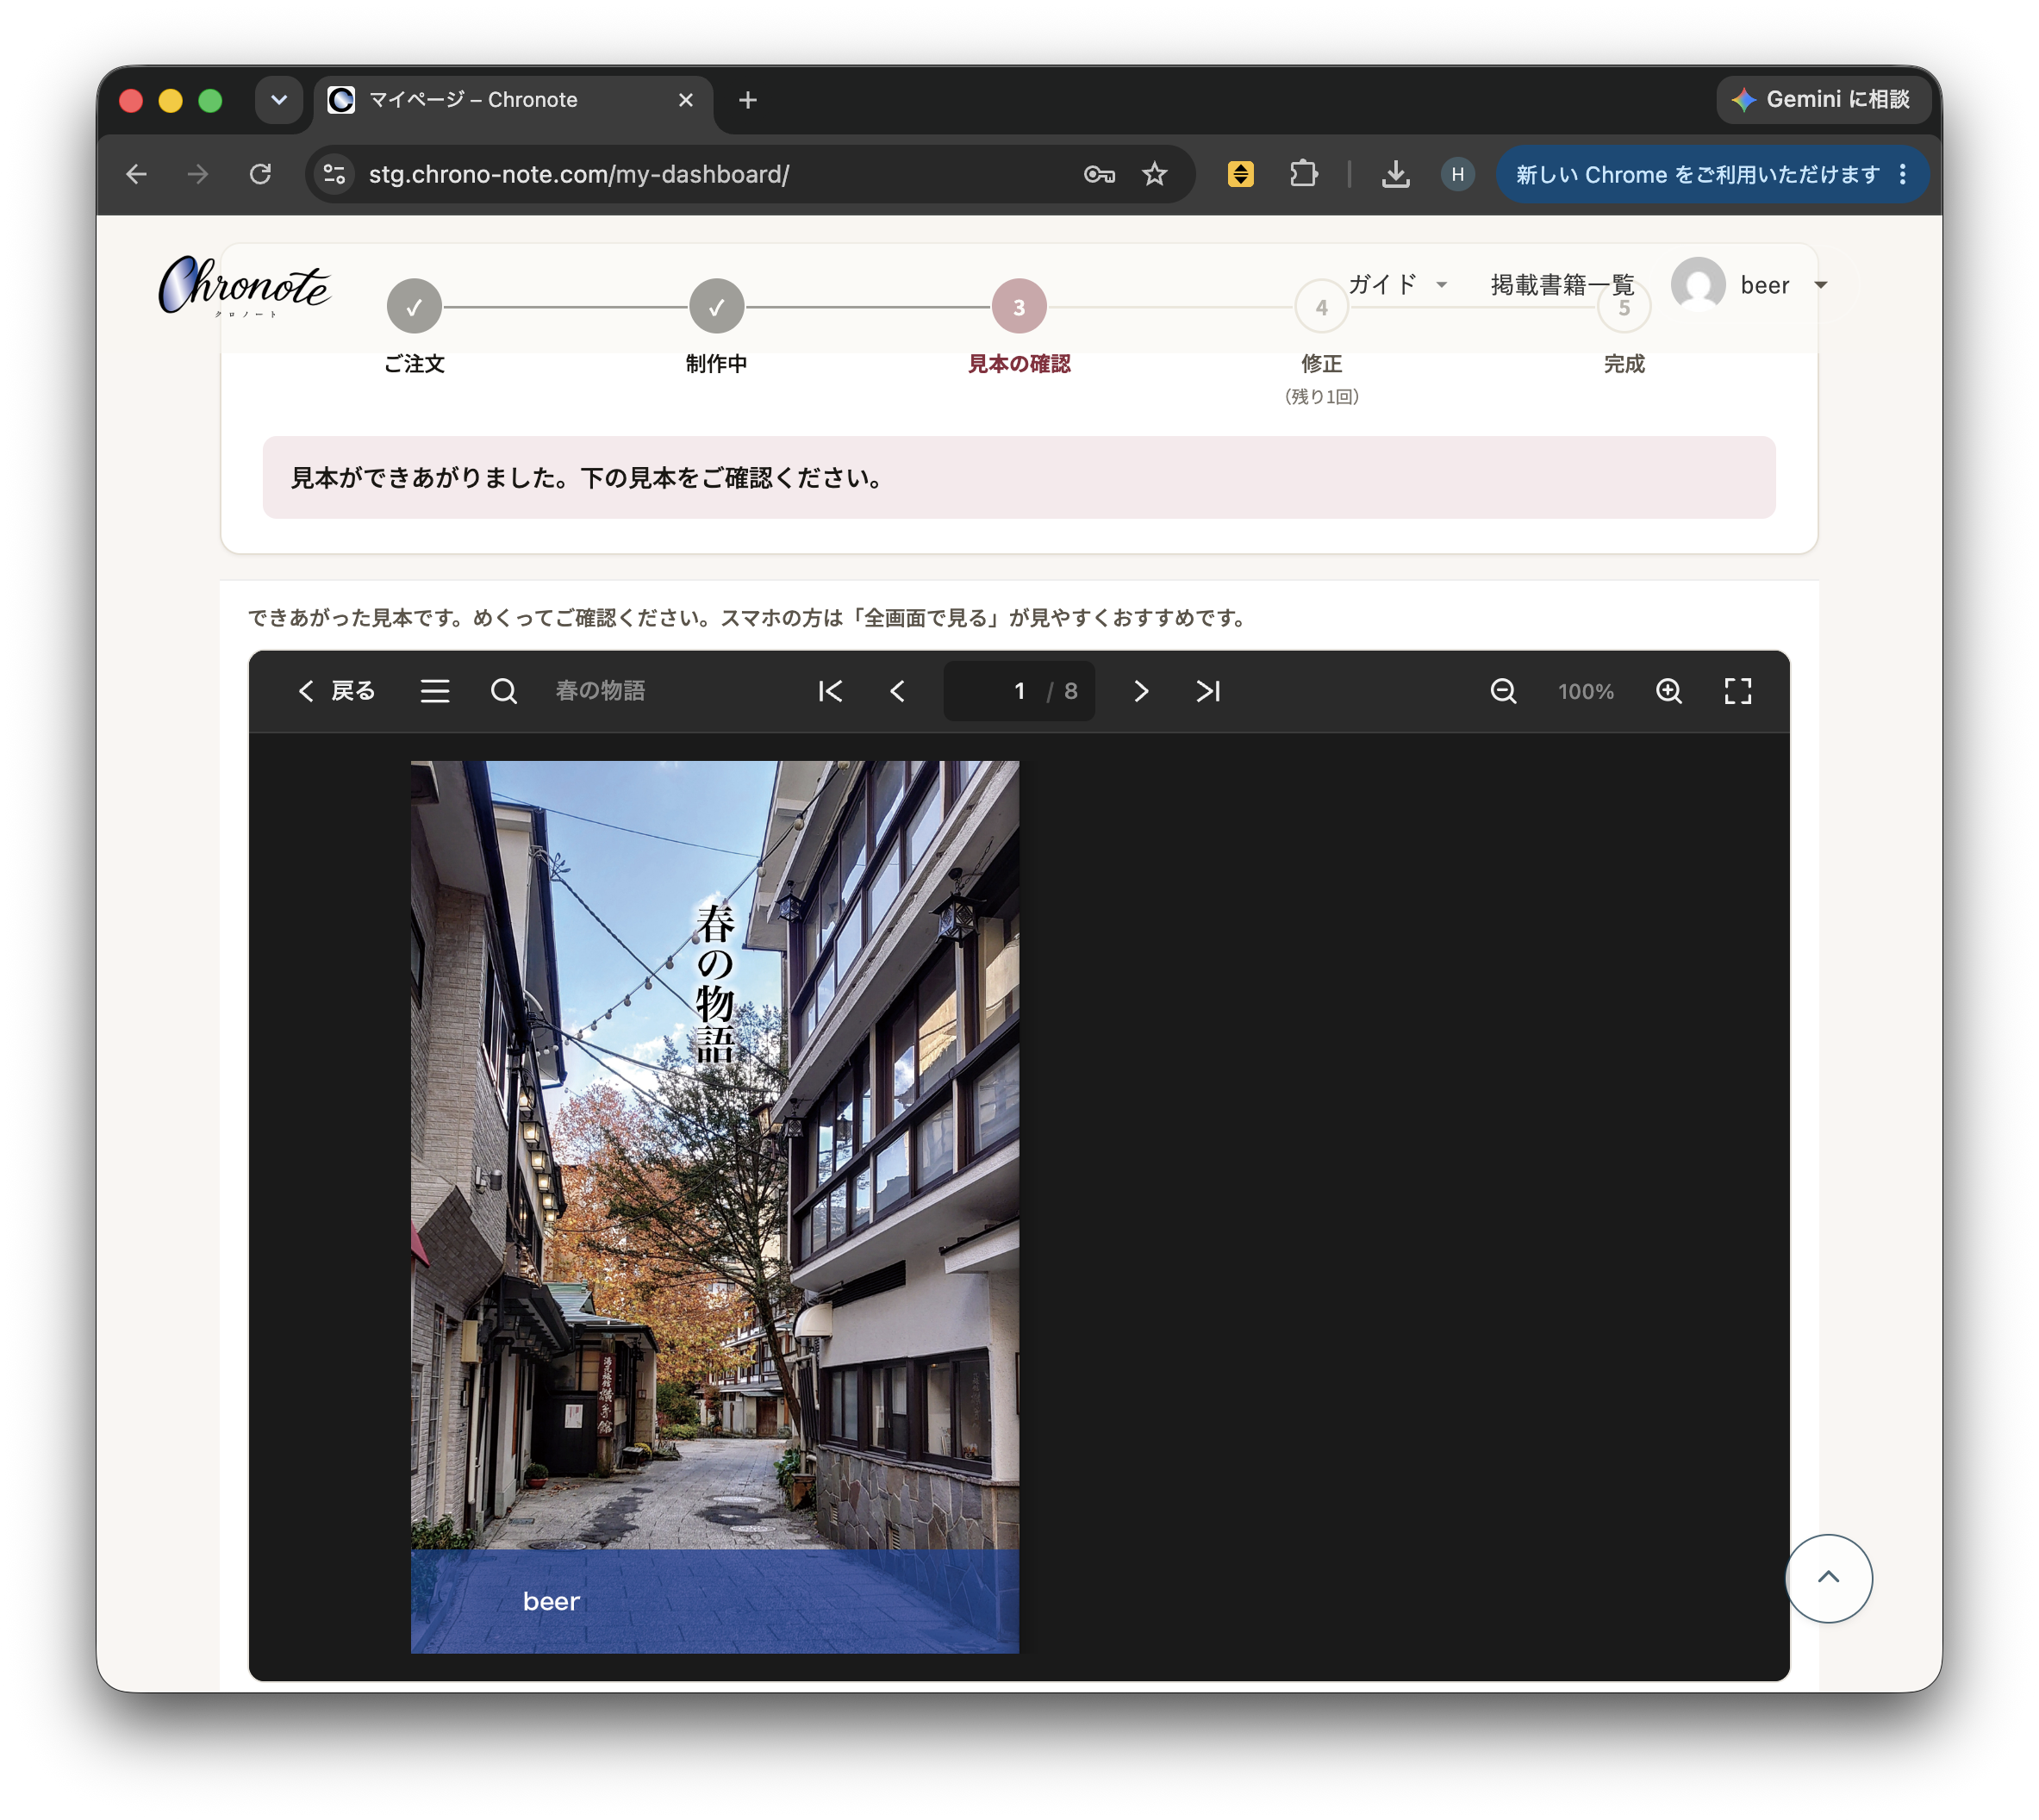Screen dimensions: 2039x1820
Task: Click the search magnifier in viewer toolbar
Action: (x=504, y=691)
